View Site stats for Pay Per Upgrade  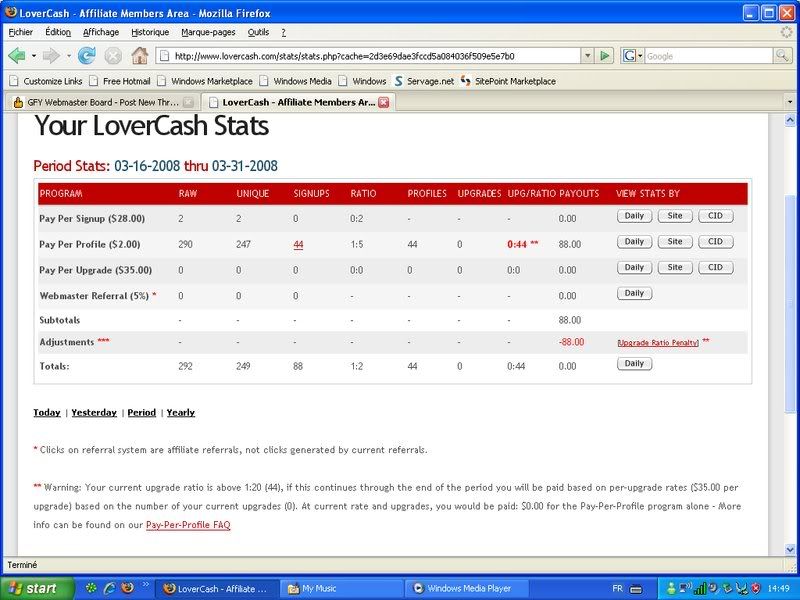point(674,267)
